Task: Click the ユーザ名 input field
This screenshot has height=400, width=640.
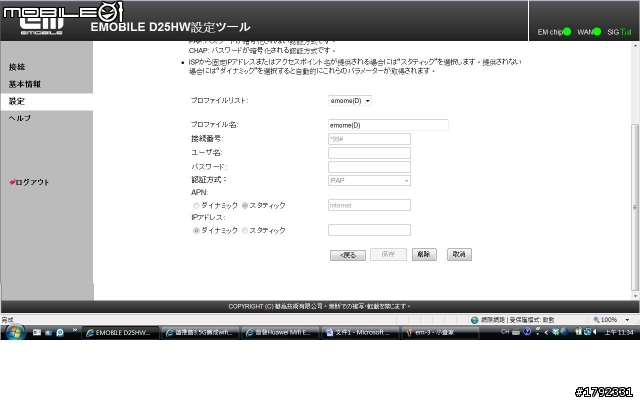Action: [369, 153]
